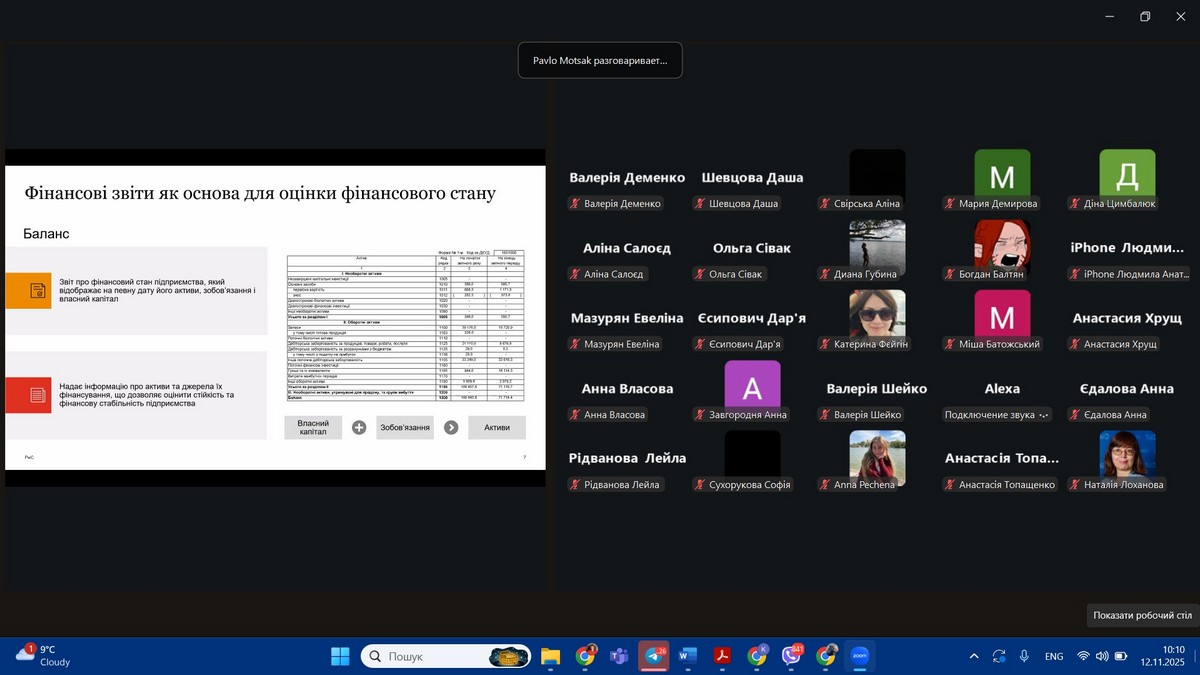Click the Windows Start button
The width and height of the screenshot is (1200, 675).
click(x=340, y=656)
